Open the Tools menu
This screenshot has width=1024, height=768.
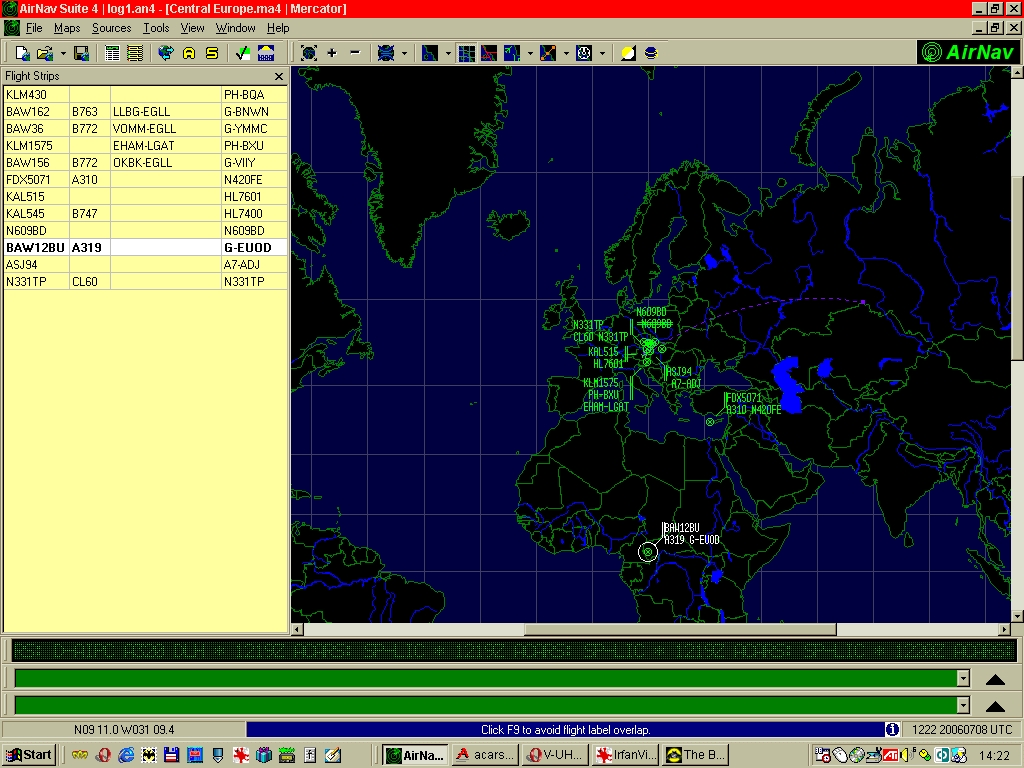click(x=156, y=28)
